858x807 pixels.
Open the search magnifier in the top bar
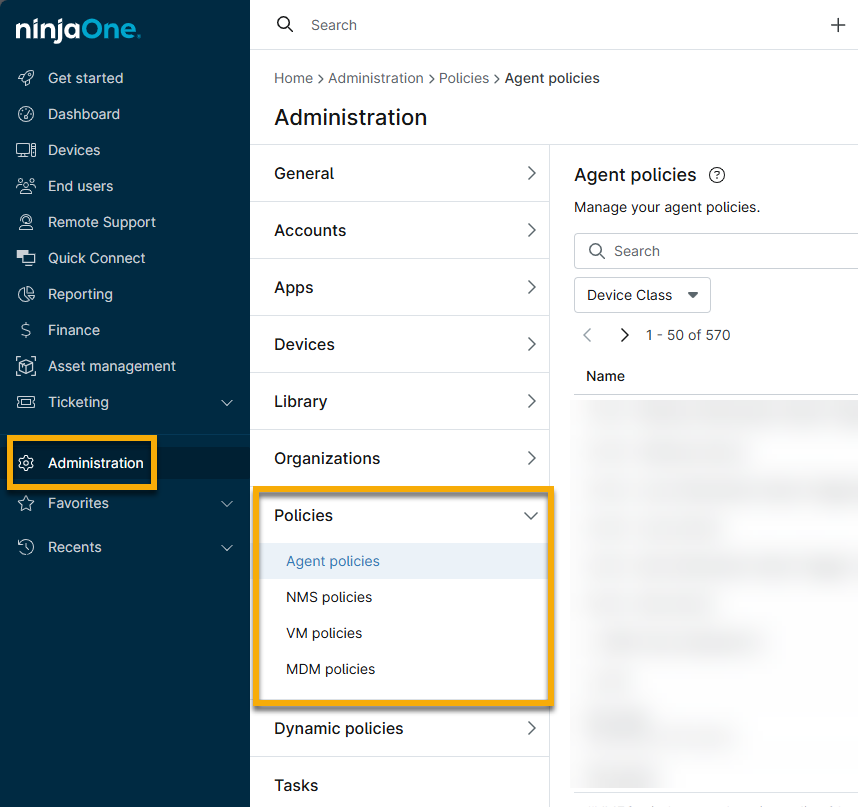[285, 23]
